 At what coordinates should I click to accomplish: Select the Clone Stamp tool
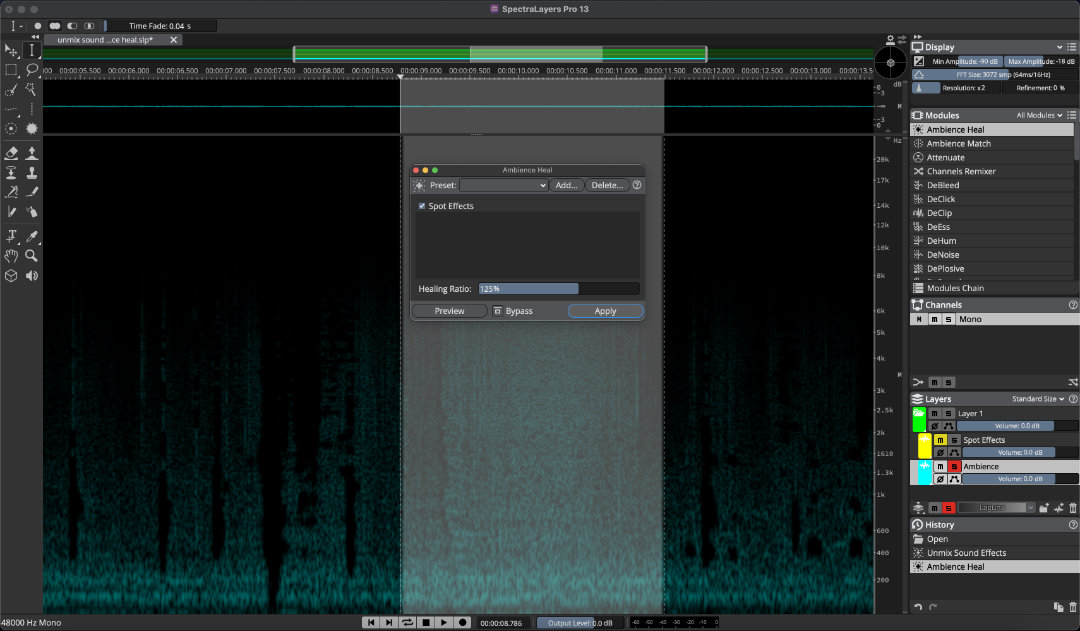click(32, 172)
